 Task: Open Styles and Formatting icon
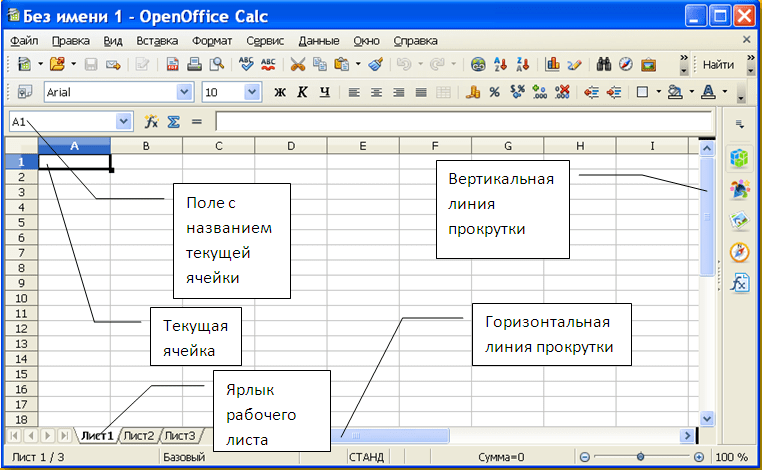coord(24,92)
